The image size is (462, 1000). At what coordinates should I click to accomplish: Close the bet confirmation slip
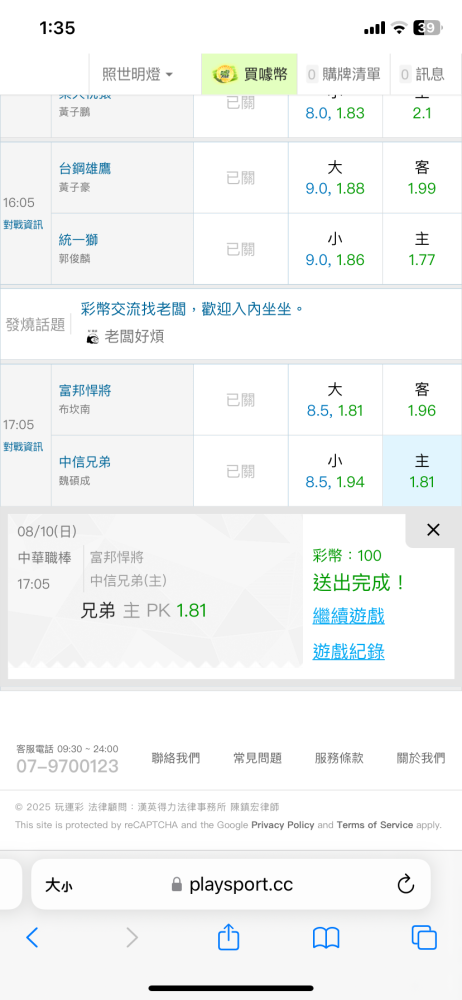click(x=433, y=529)
